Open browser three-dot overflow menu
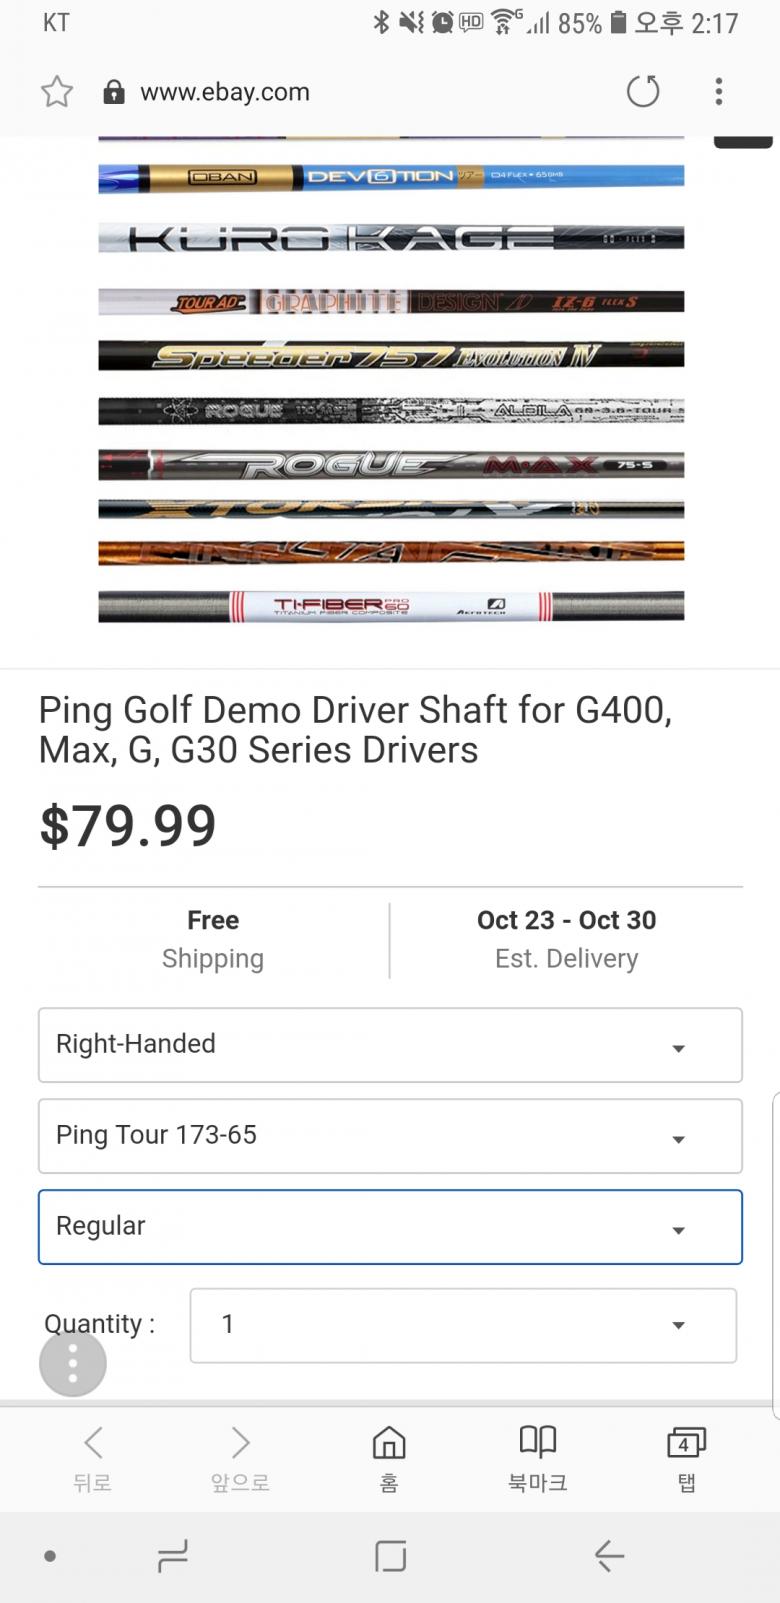Viewport: 780px width, 1603px height. [x=718, y=92]
